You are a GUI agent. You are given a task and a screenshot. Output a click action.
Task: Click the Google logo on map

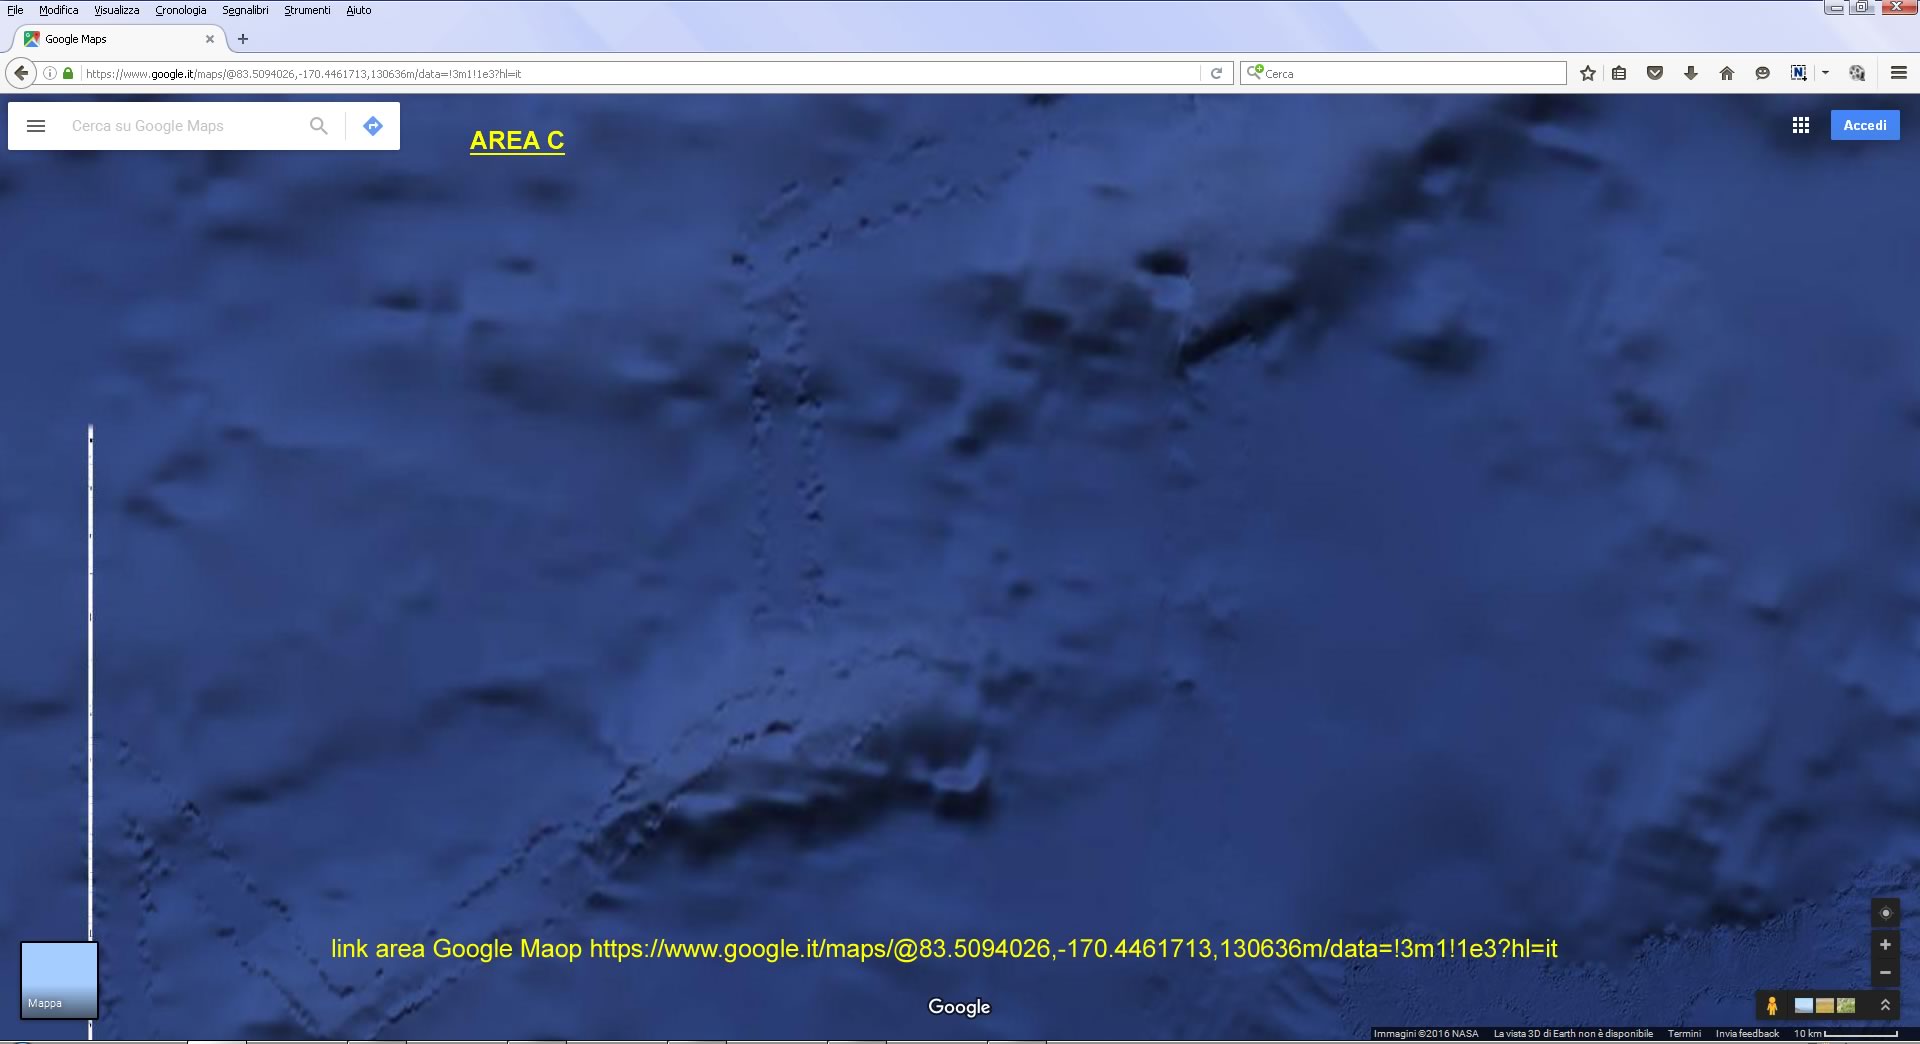click(x=959, y=1007)
